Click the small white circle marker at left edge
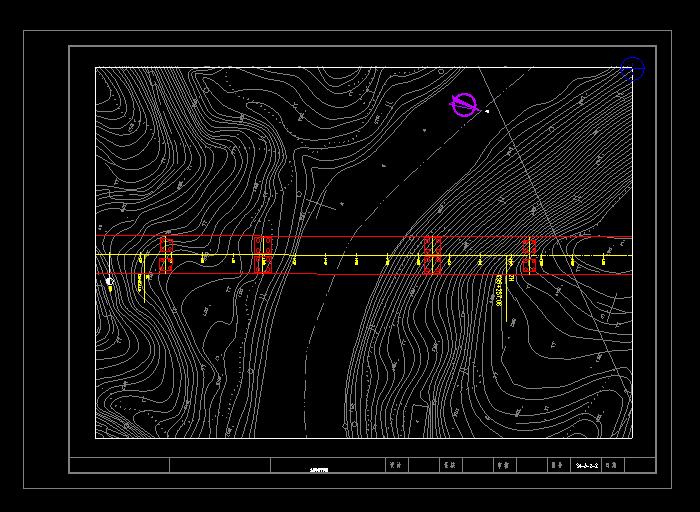The image size is (700, 512). [110, 282]
